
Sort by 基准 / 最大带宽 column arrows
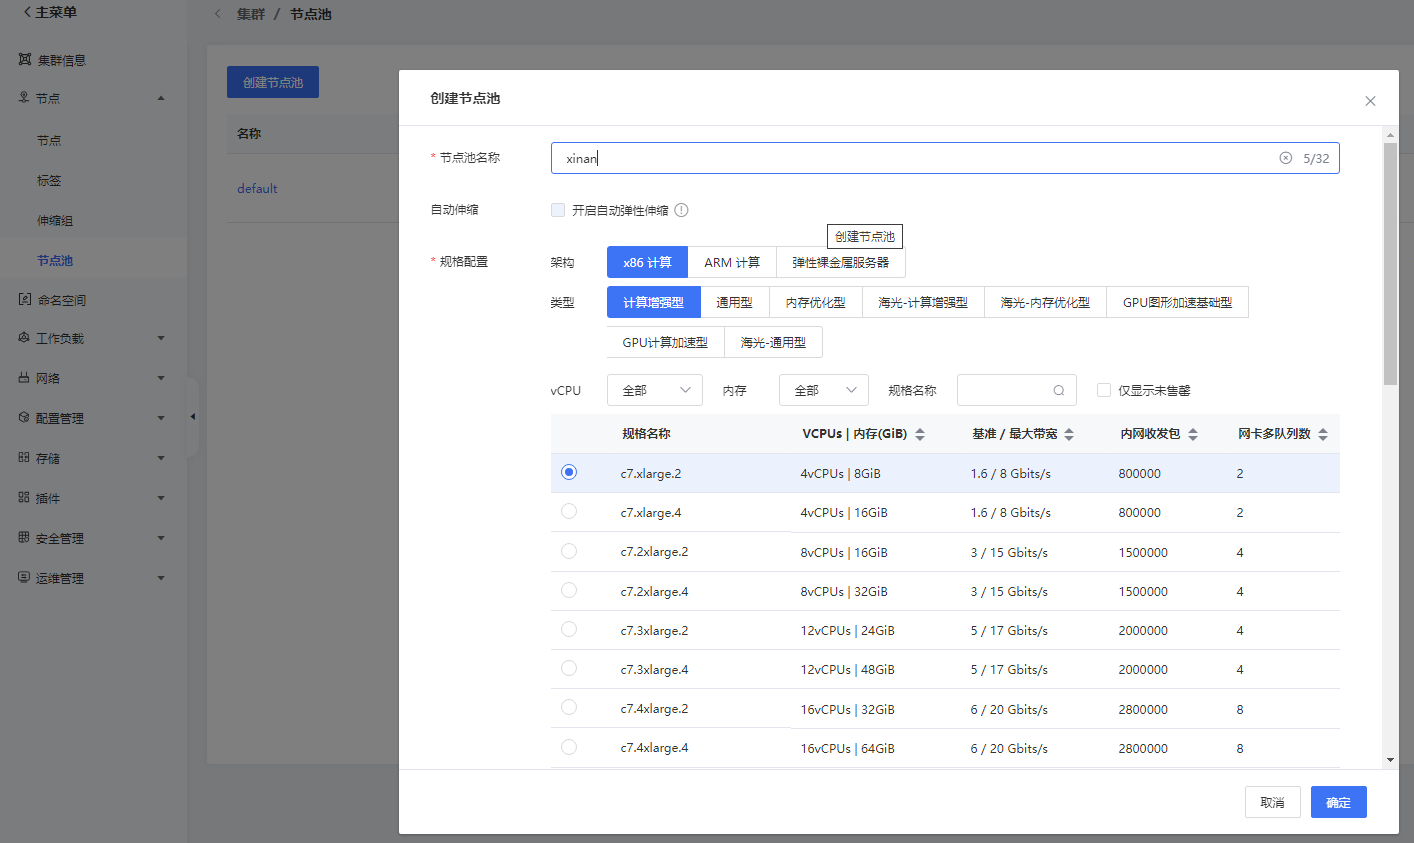pyautogui.click(x=1069, y=434)
